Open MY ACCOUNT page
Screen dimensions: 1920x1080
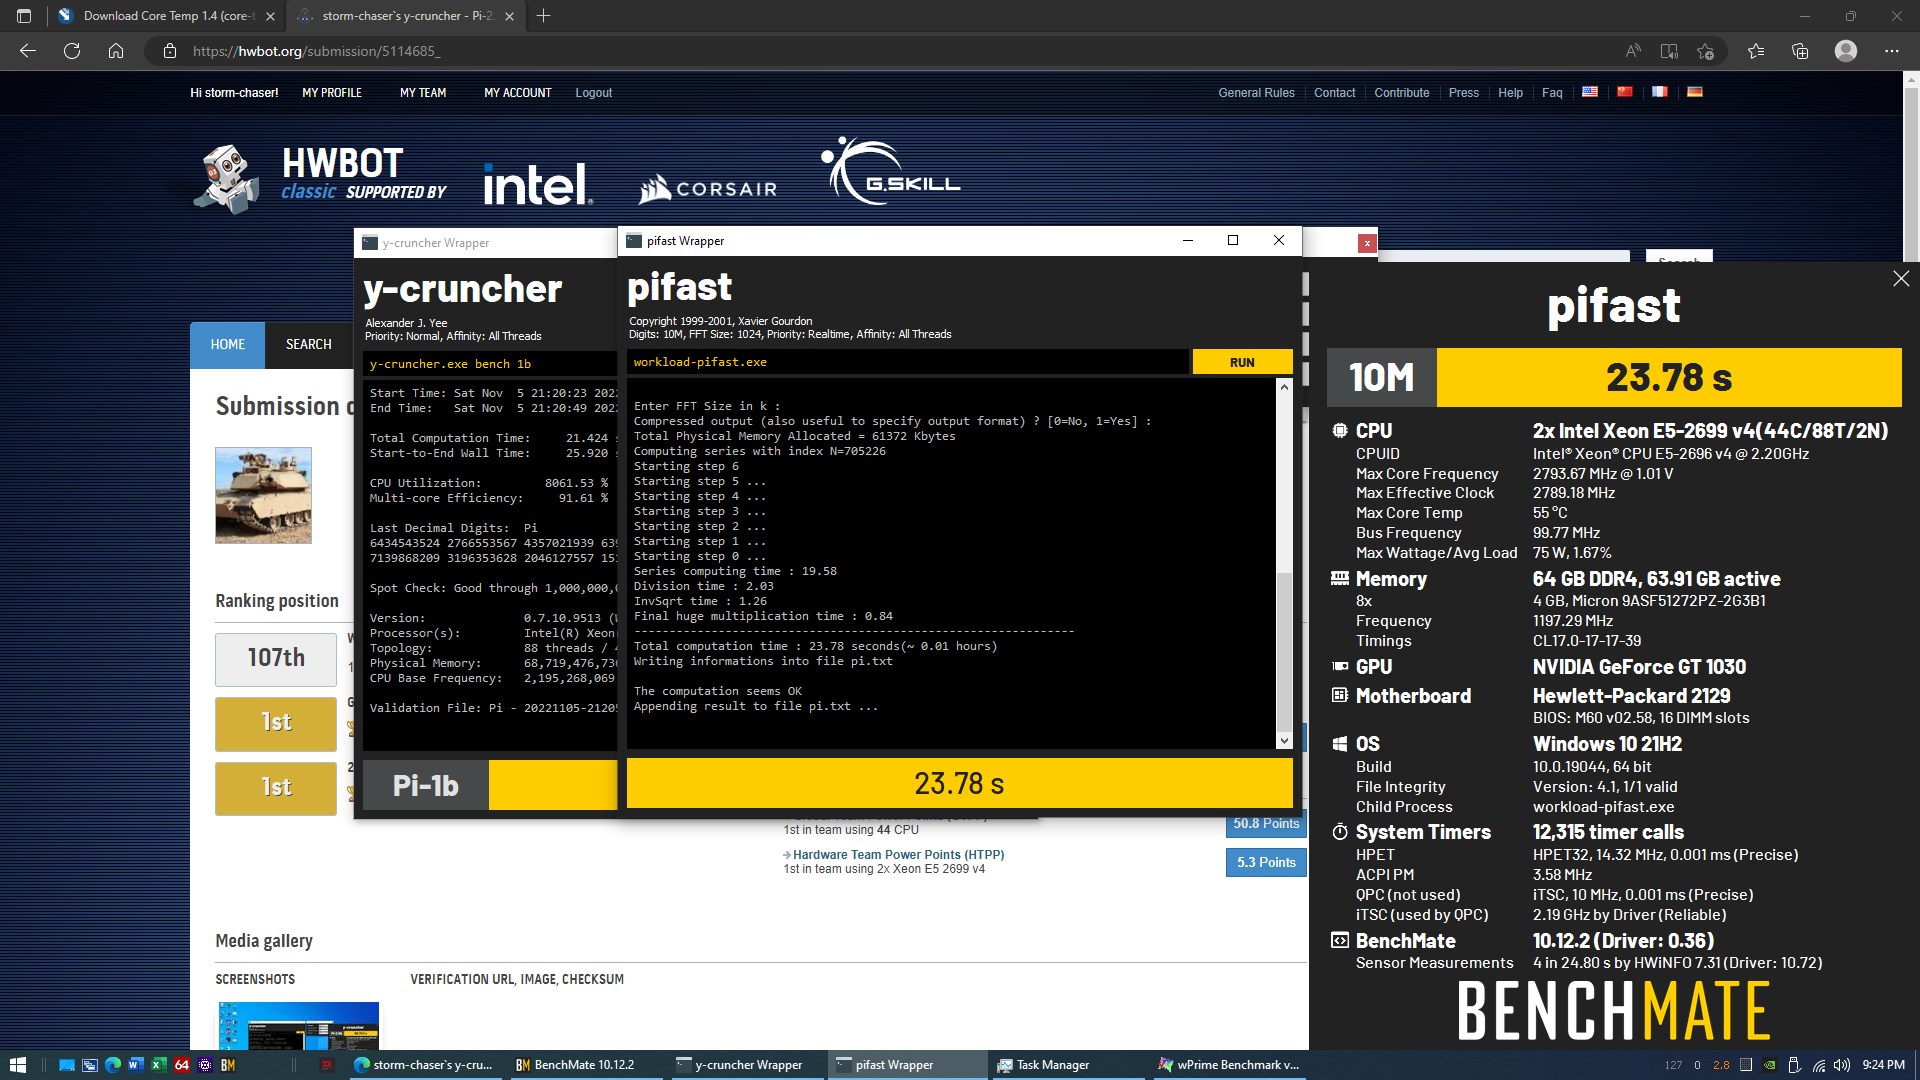tap(517, 93)
